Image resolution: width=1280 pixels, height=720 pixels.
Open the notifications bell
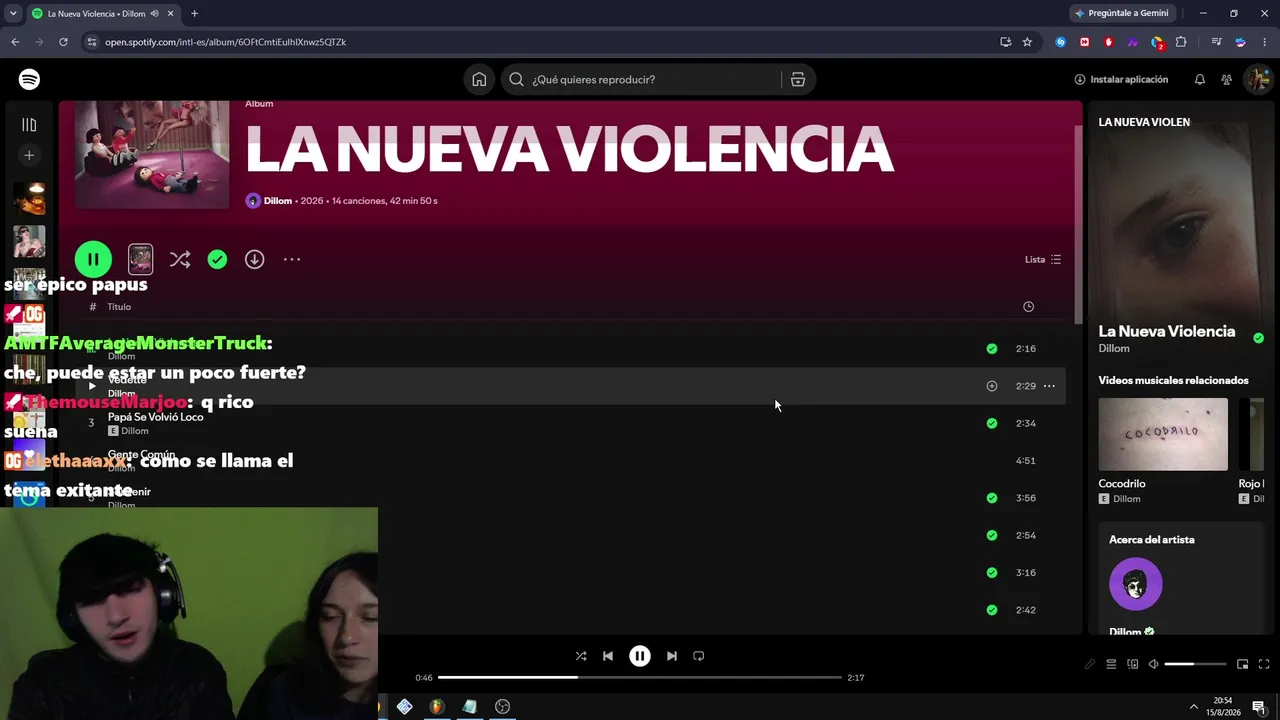pyautogui.click(x=1199, y=79)
